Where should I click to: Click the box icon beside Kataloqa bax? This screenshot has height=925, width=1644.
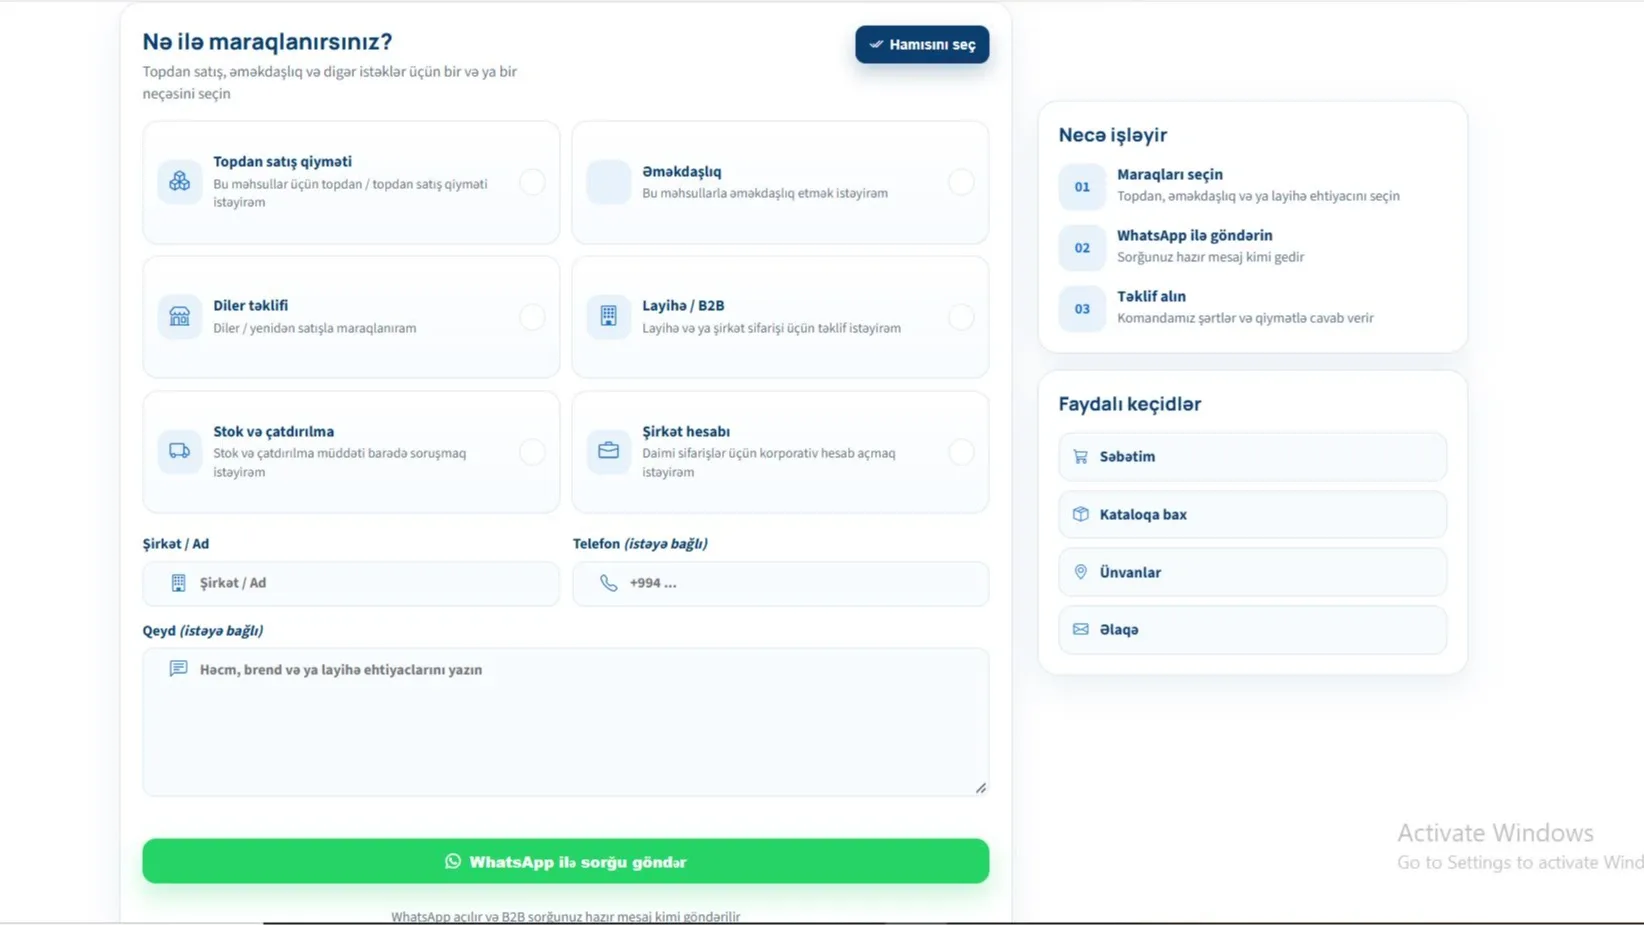[x=1080, y=514]
